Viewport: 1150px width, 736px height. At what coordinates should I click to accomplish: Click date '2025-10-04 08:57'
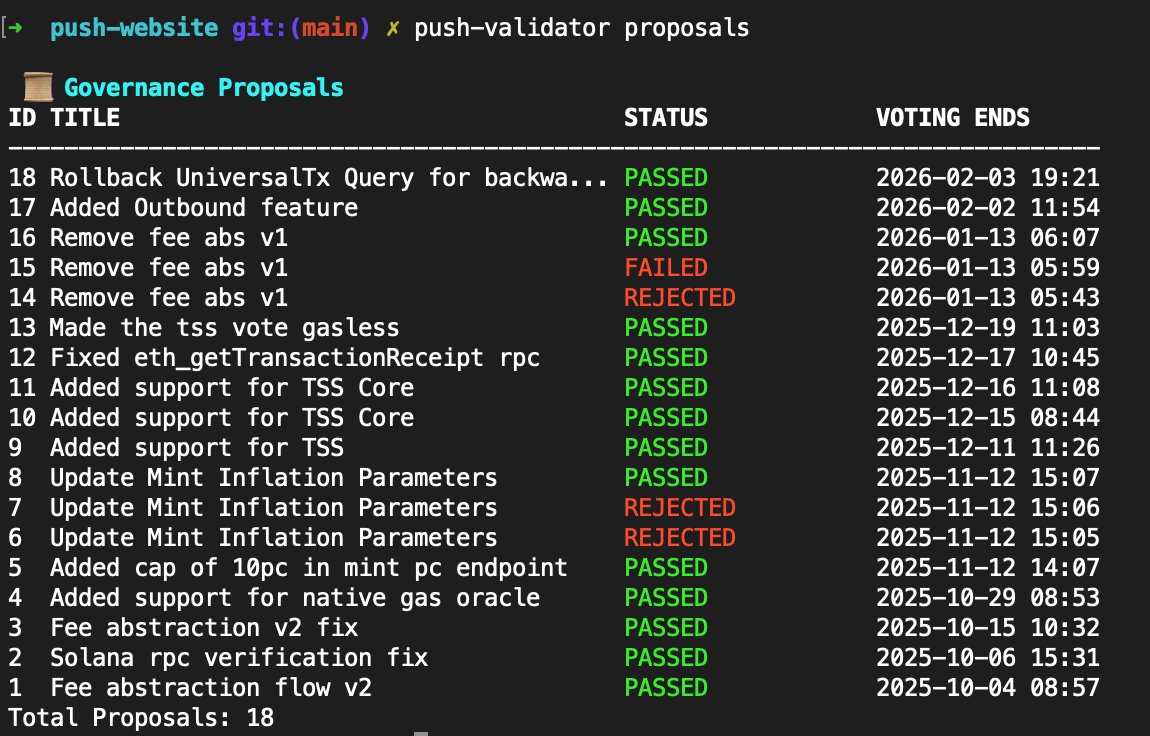(988, 688)
